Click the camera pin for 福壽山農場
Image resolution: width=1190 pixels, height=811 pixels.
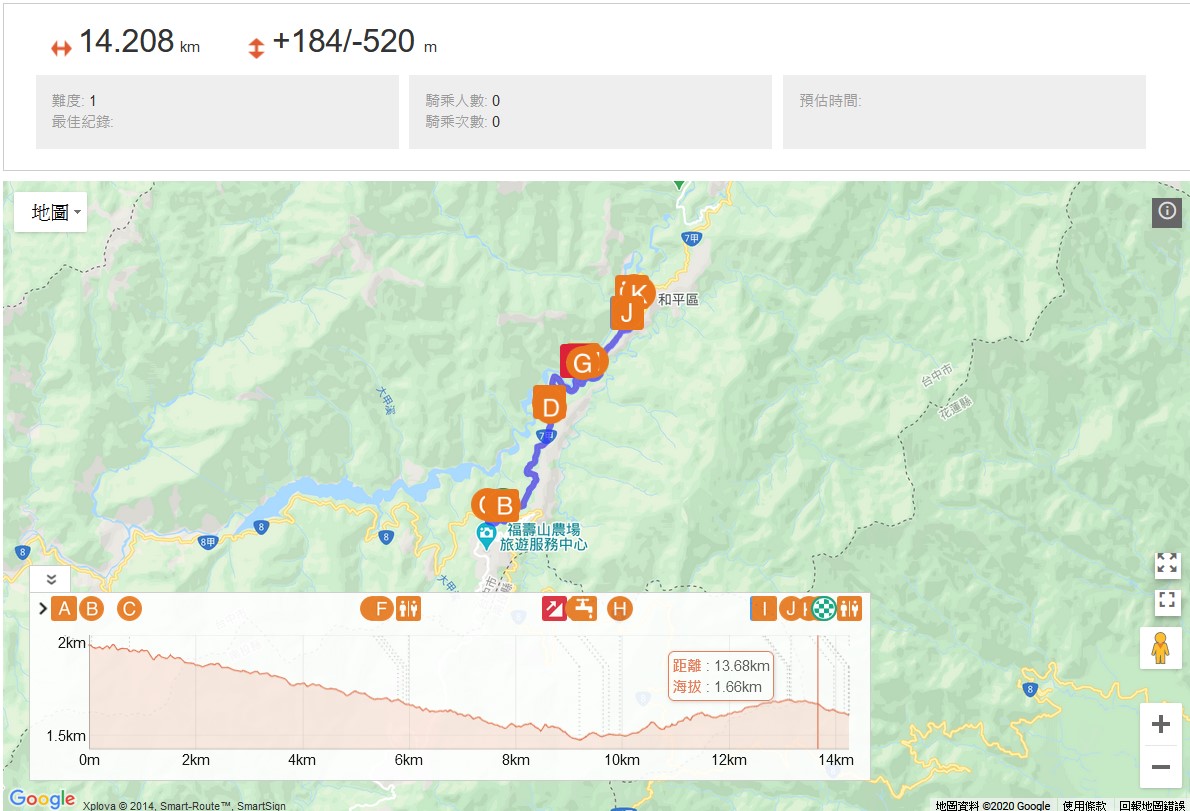[486, 535]
